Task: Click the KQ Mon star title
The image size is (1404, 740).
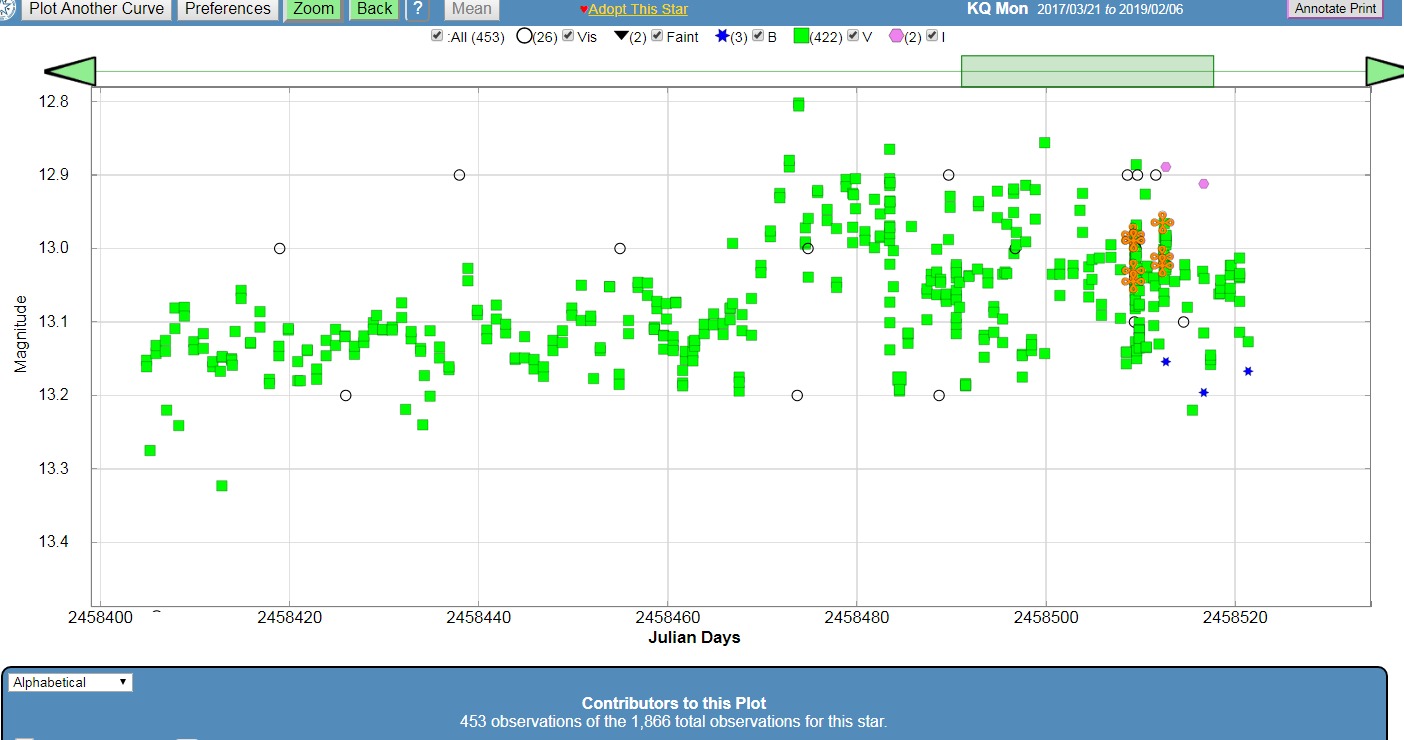Action: pos(997,9)
